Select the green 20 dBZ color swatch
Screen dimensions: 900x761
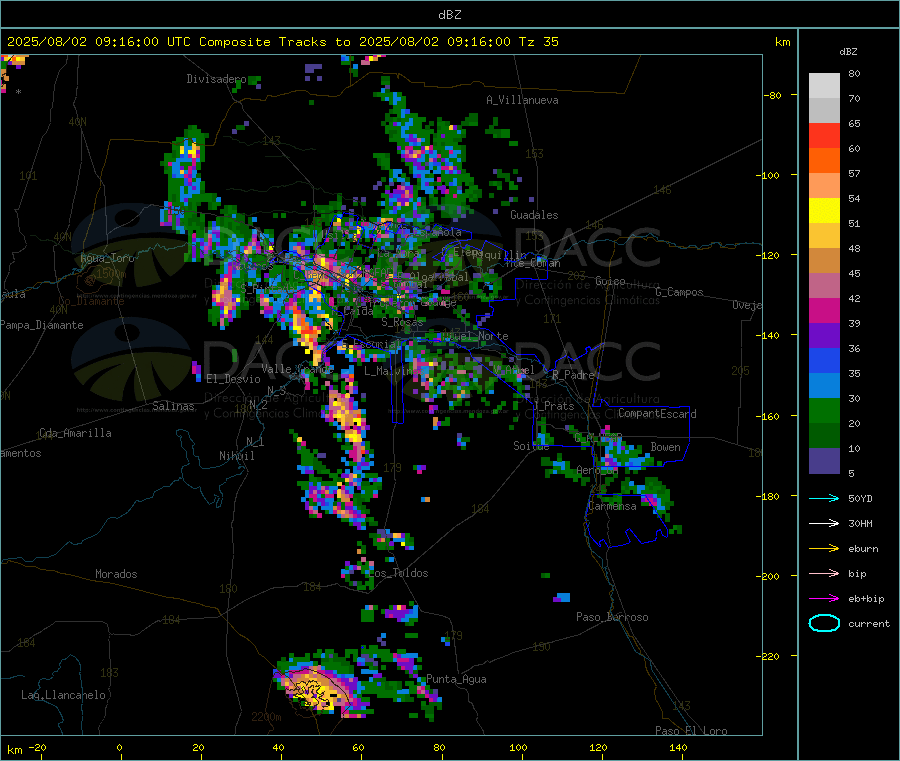[824, 410]
